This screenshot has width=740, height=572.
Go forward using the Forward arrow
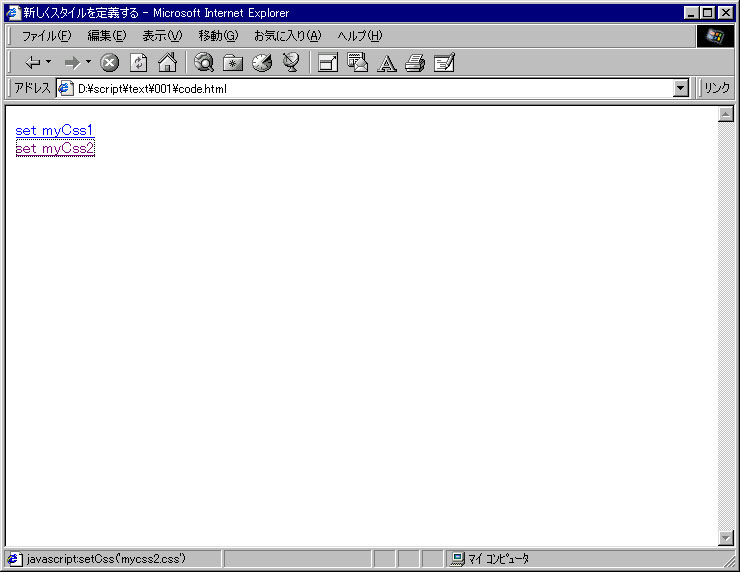(72, 62)
